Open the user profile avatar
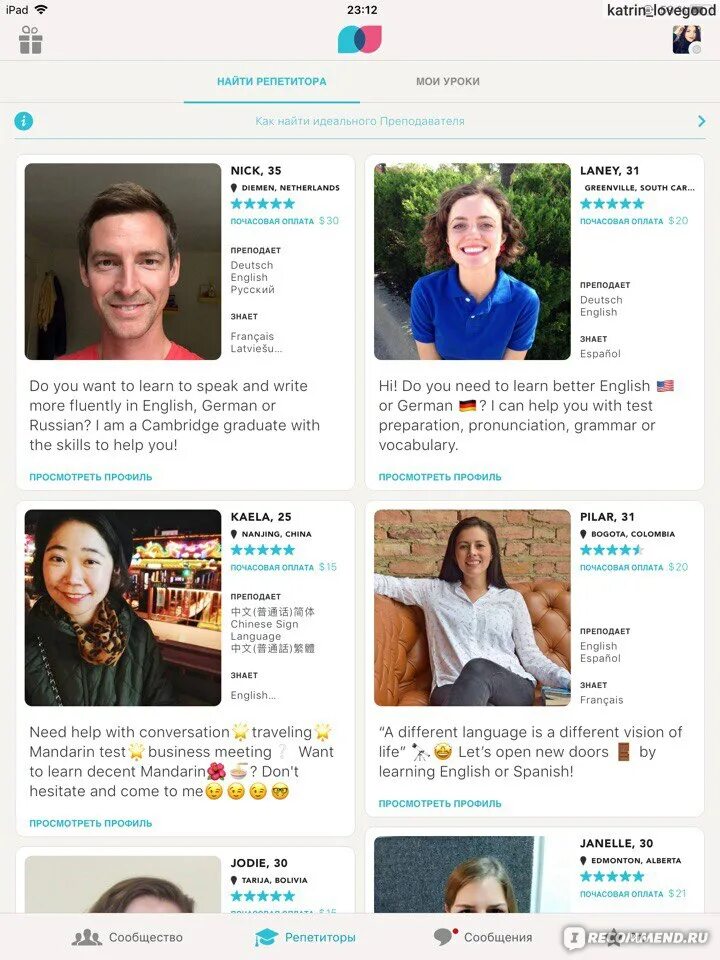 tap(687, 40)
